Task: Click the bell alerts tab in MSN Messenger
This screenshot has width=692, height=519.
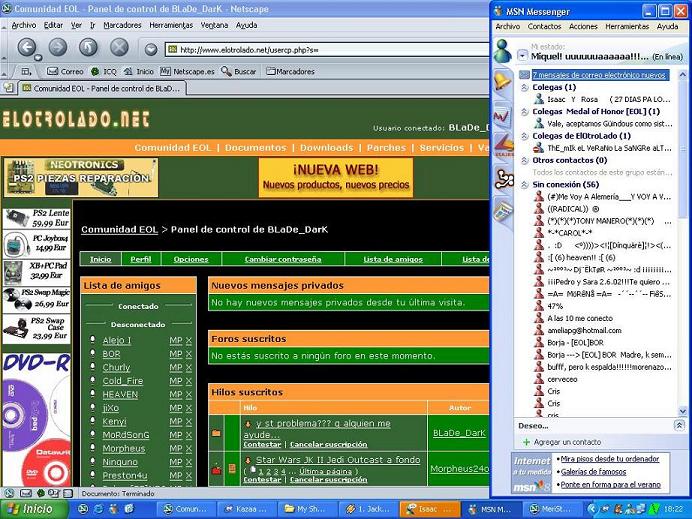Action: coord(503,81)
